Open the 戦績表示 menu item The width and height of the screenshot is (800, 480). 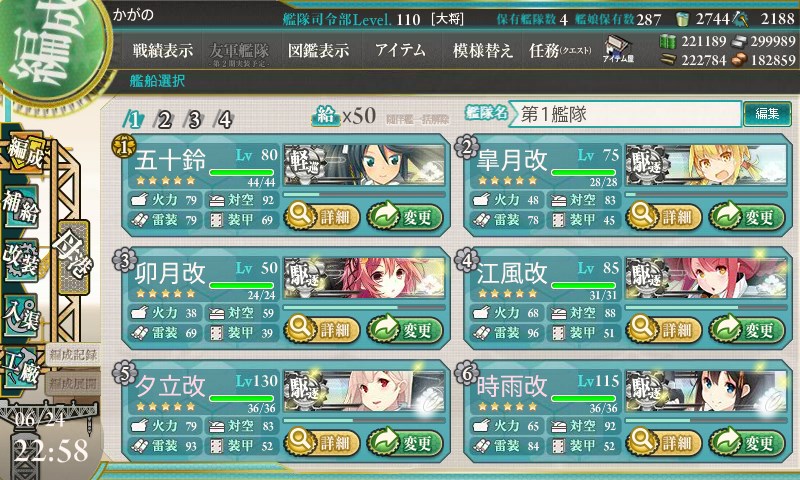coord(163,50)
